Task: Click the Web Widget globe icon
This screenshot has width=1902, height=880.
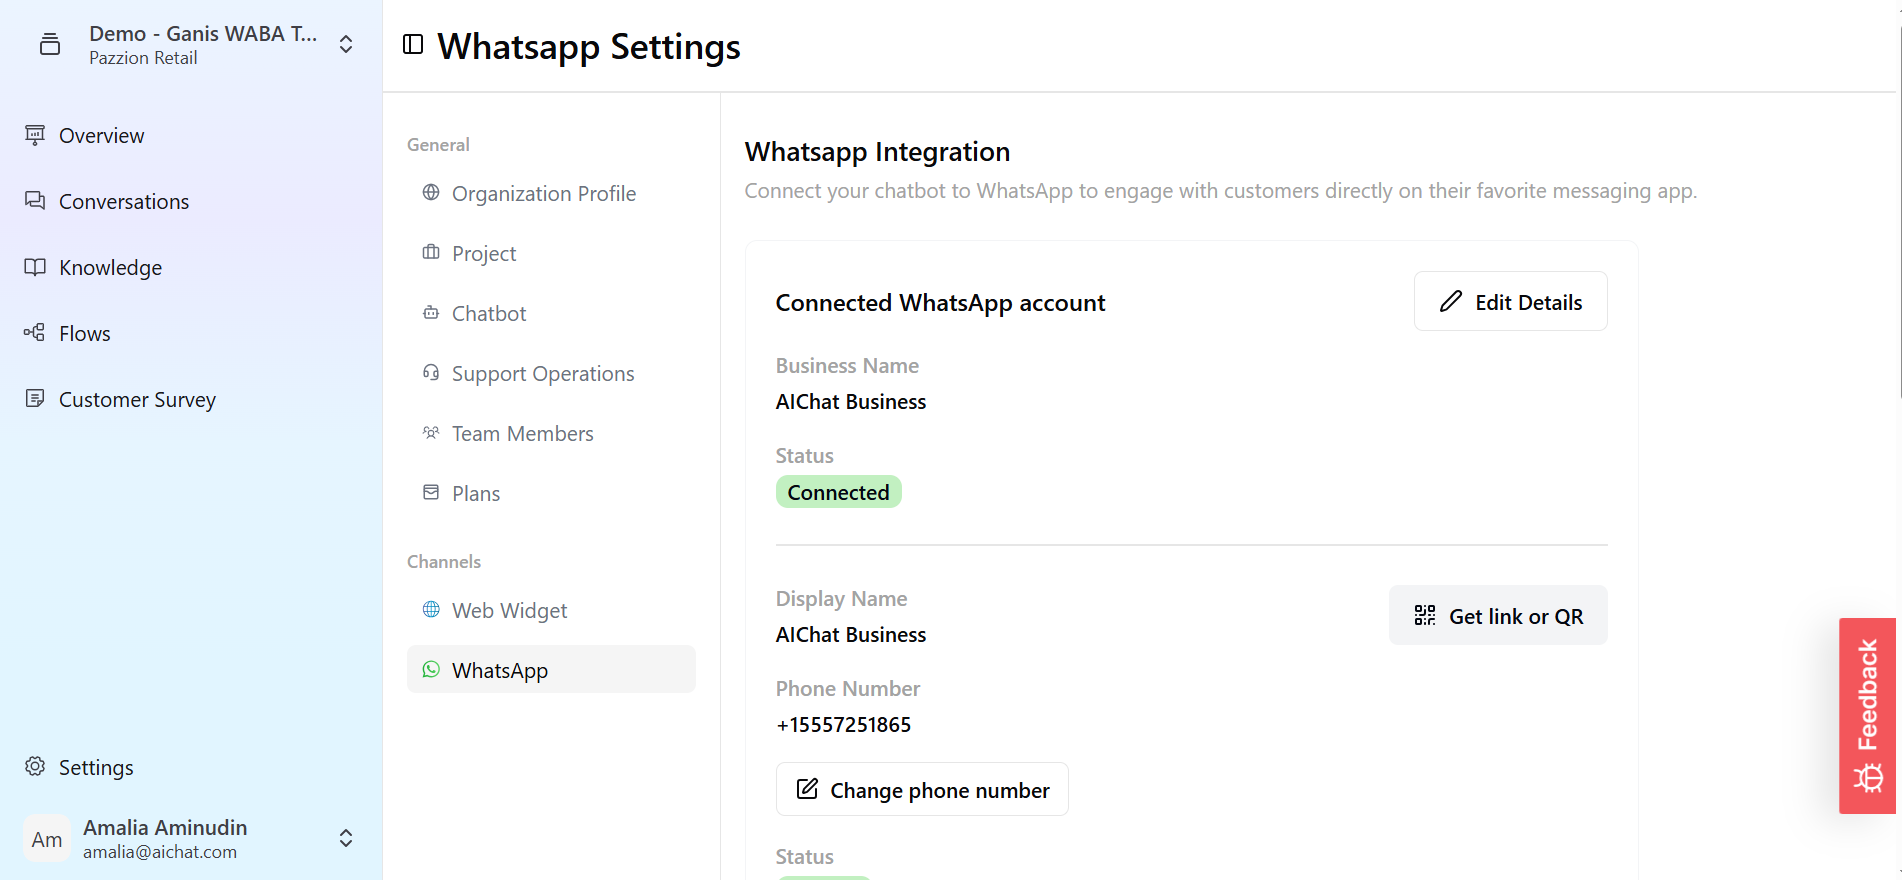Action: tap(431, 609)
